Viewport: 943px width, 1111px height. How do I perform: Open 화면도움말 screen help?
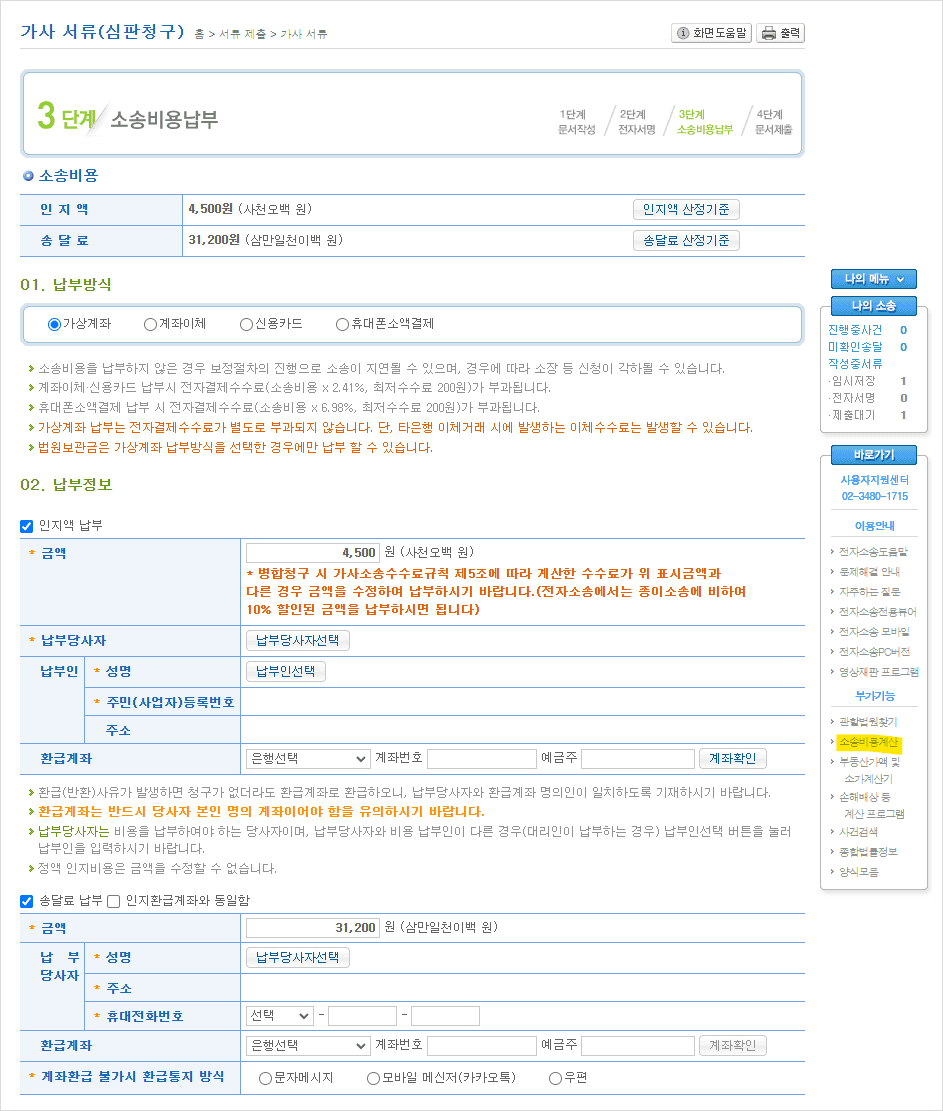(711, 33)
